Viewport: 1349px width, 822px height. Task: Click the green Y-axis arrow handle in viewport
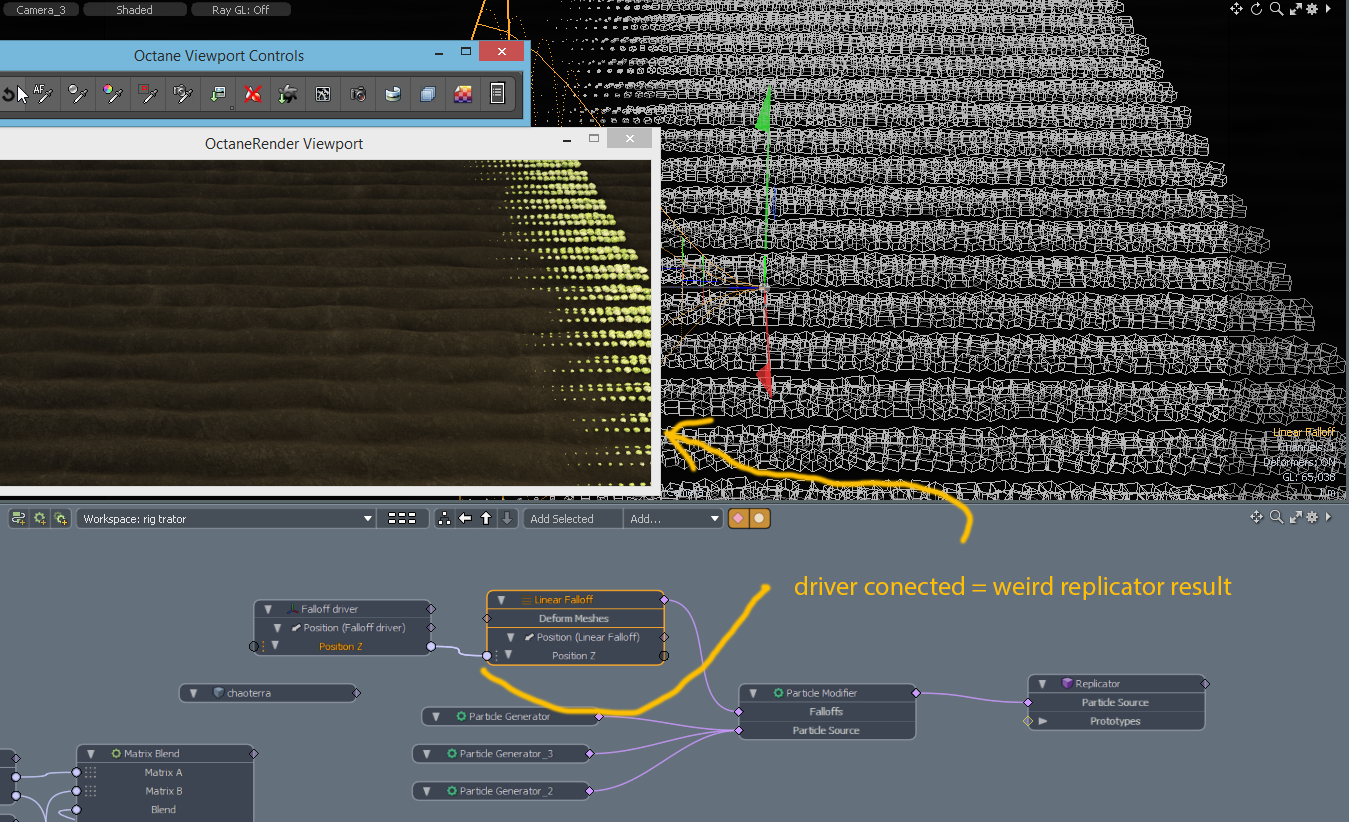765,112
